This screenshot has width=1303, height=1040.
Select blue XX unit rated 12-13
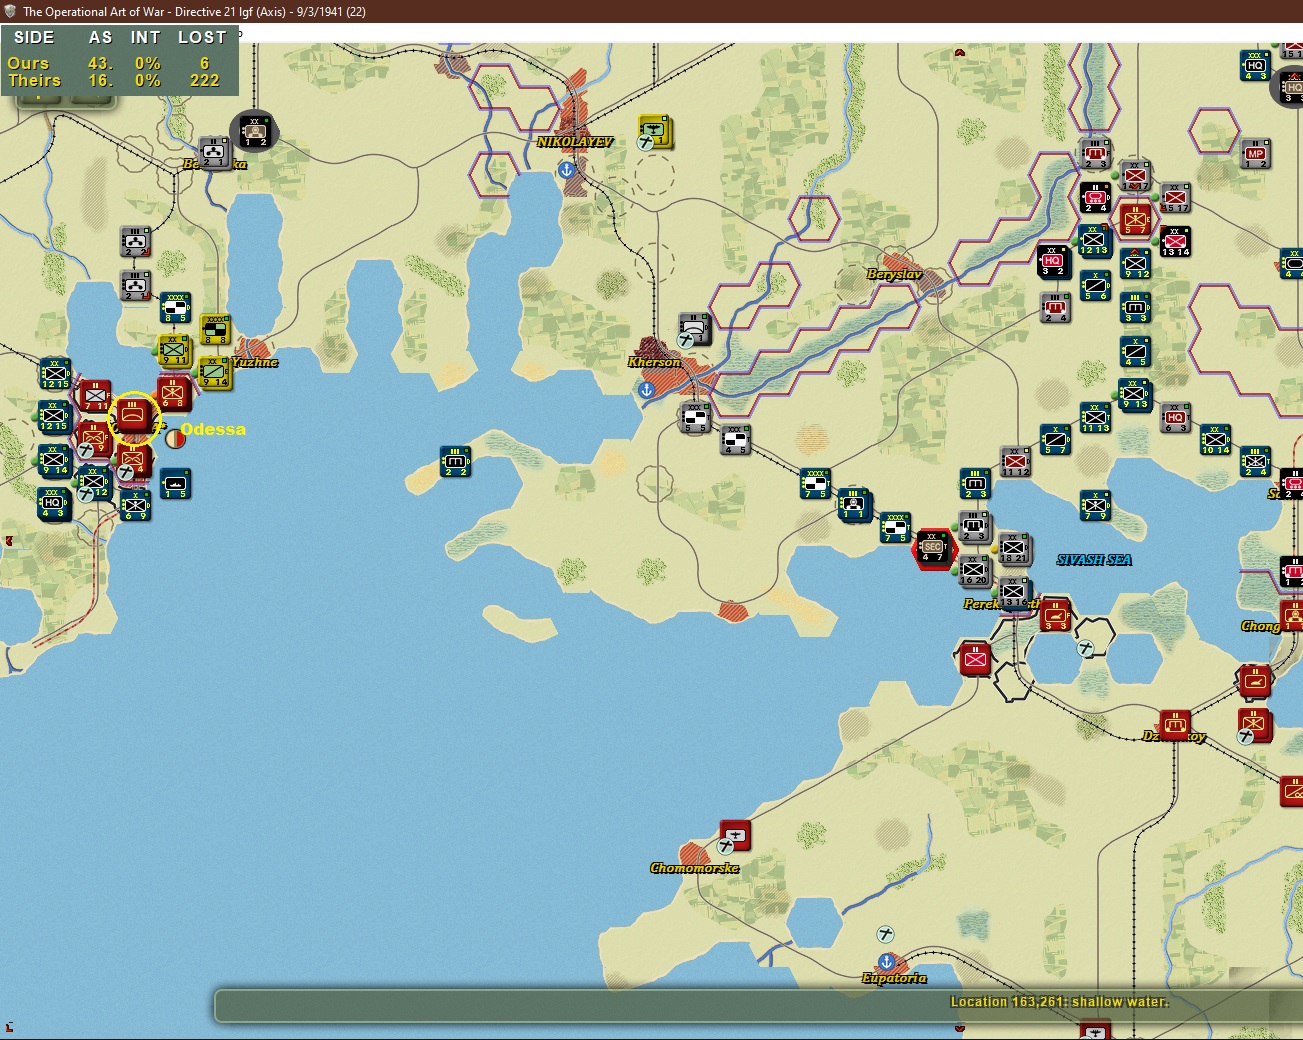(1095, 241)
